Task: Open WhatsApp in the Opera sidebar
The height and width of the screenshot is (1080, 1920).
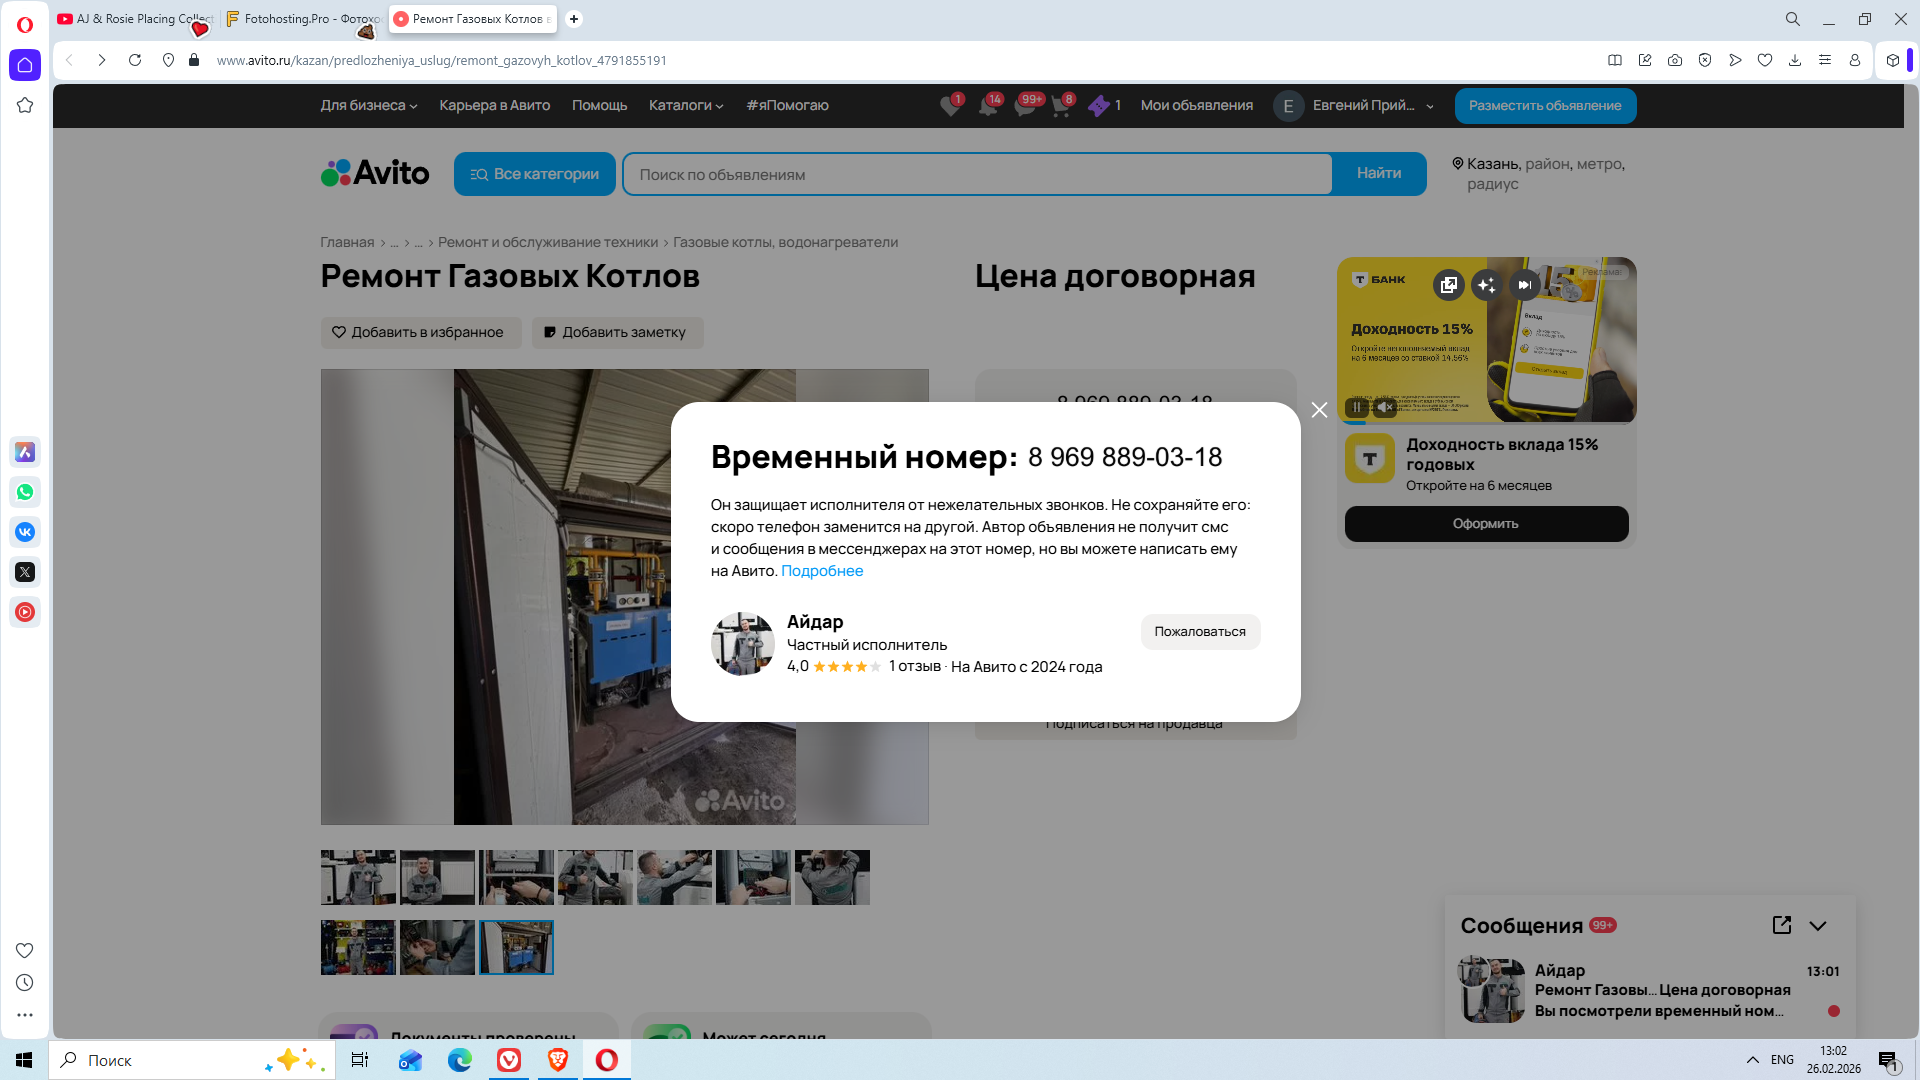Action: click(25, 492)
